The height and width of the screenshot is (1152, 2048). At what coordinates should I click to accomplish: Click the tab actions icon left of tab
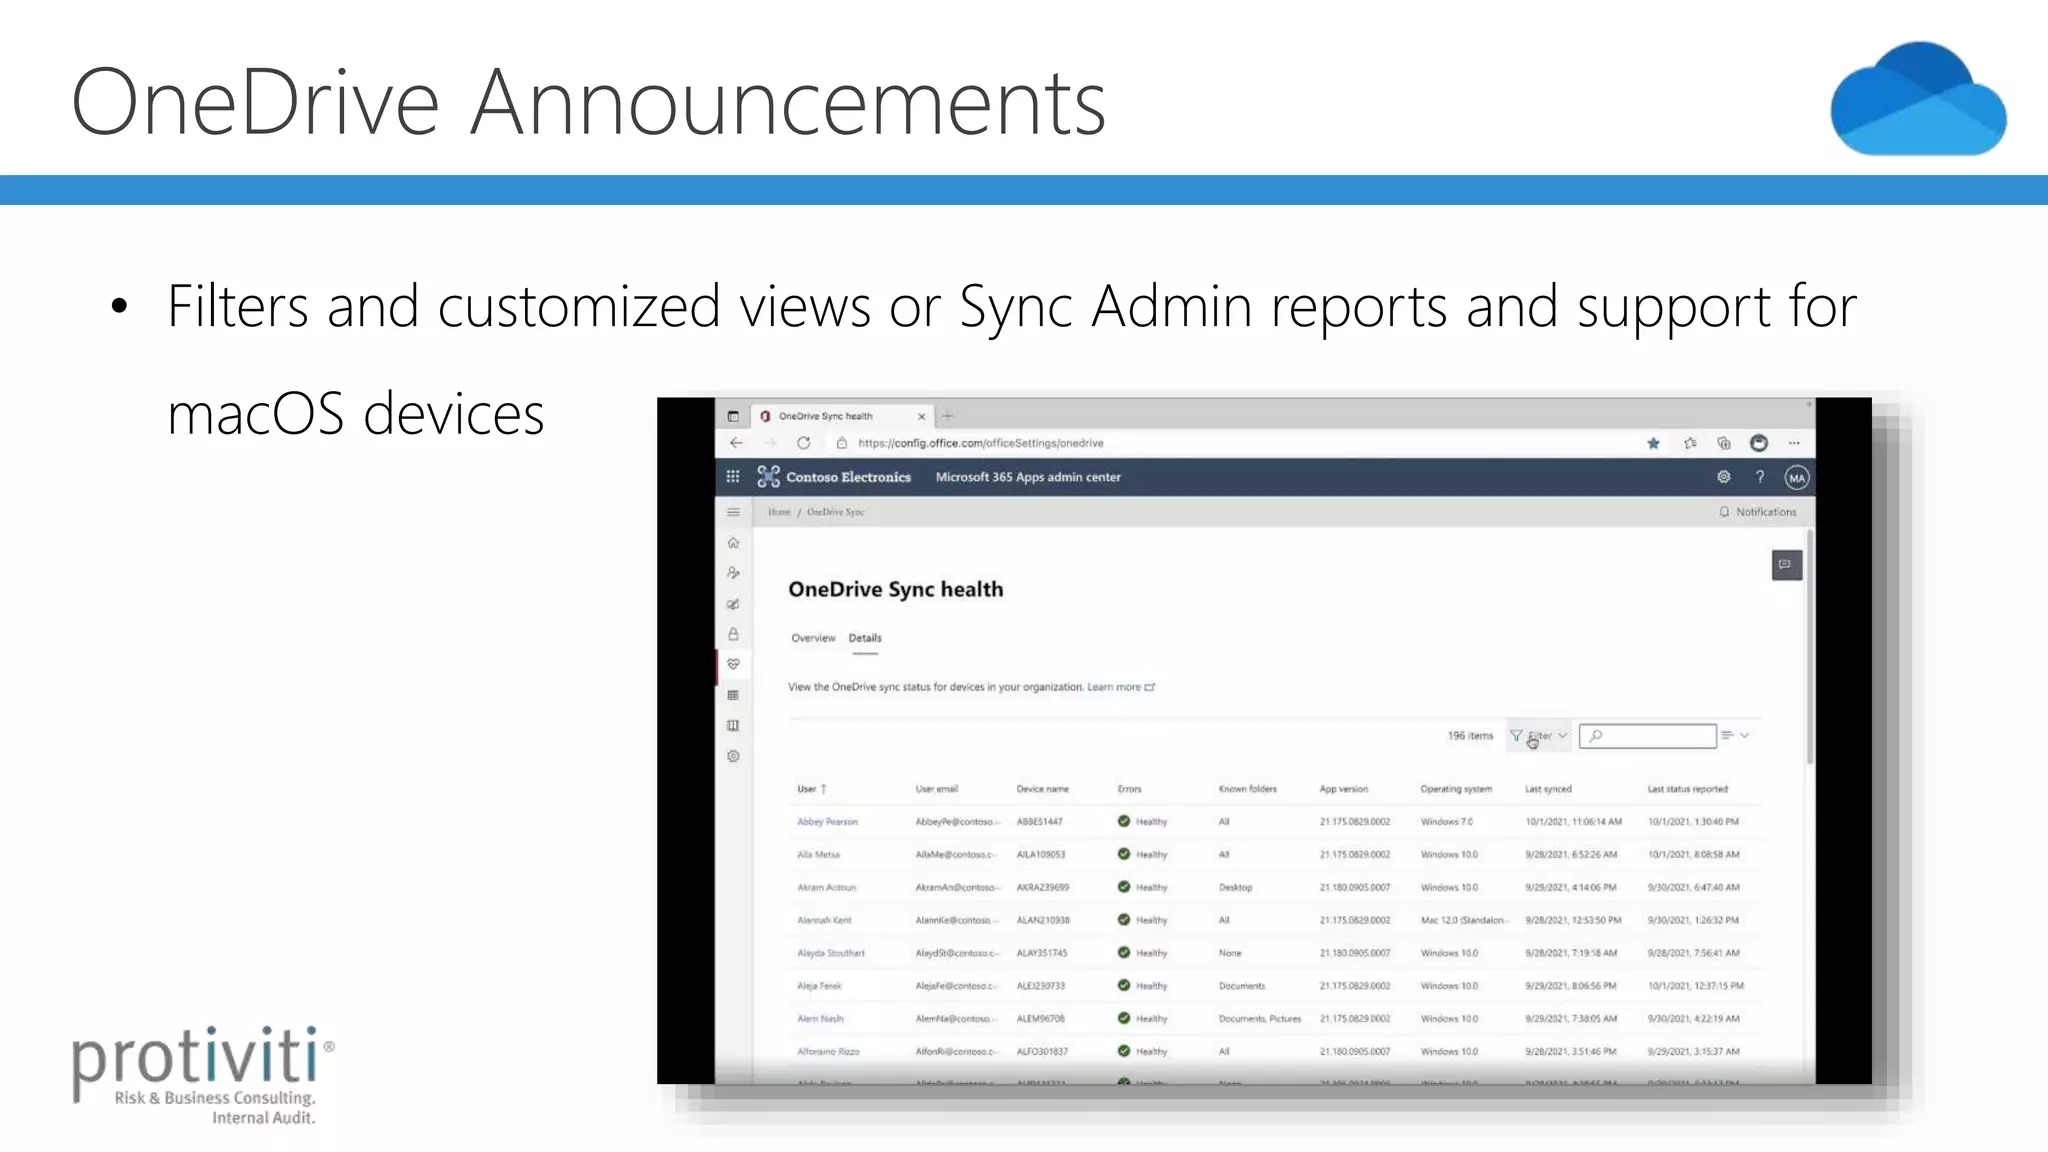[733, 416]
